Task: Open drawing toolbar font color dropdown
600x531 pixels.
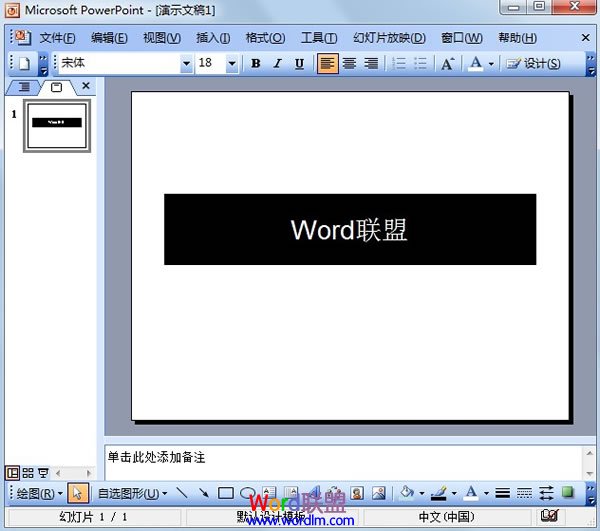Action: (487, 493)
